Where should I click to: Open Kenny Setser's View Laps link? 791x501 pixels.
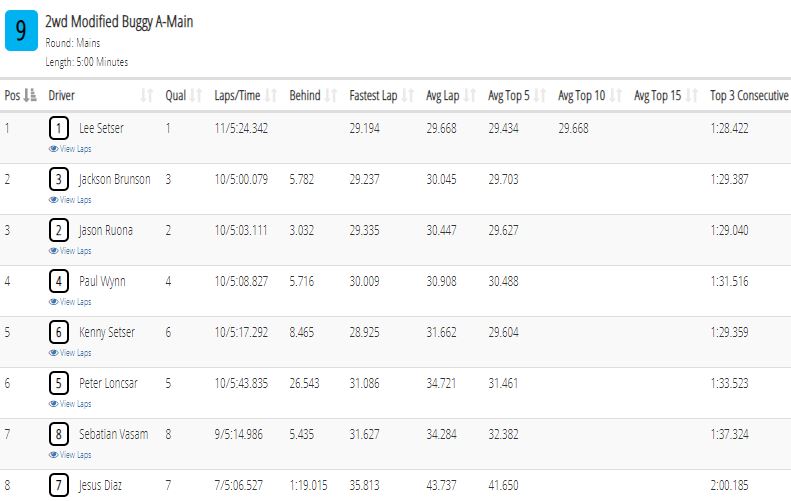(70, 353)
